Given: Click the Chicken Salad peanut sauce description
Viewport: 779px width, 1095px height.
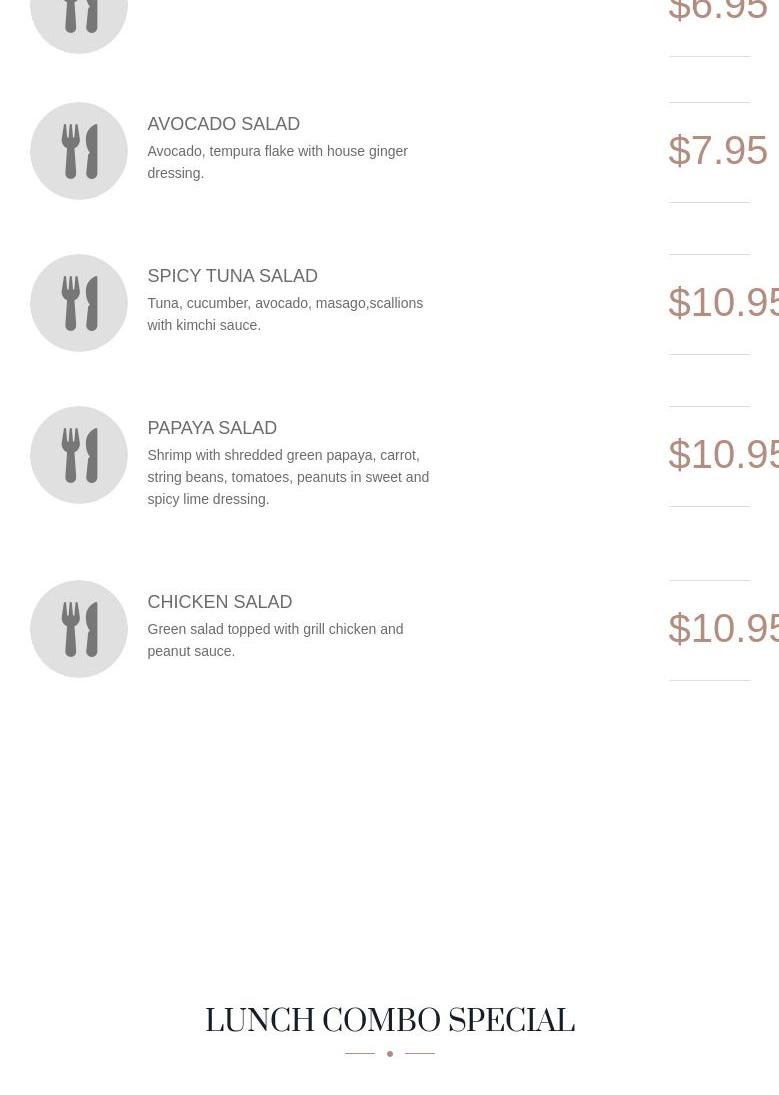Looking at the screenshot, I should (275, 640).
